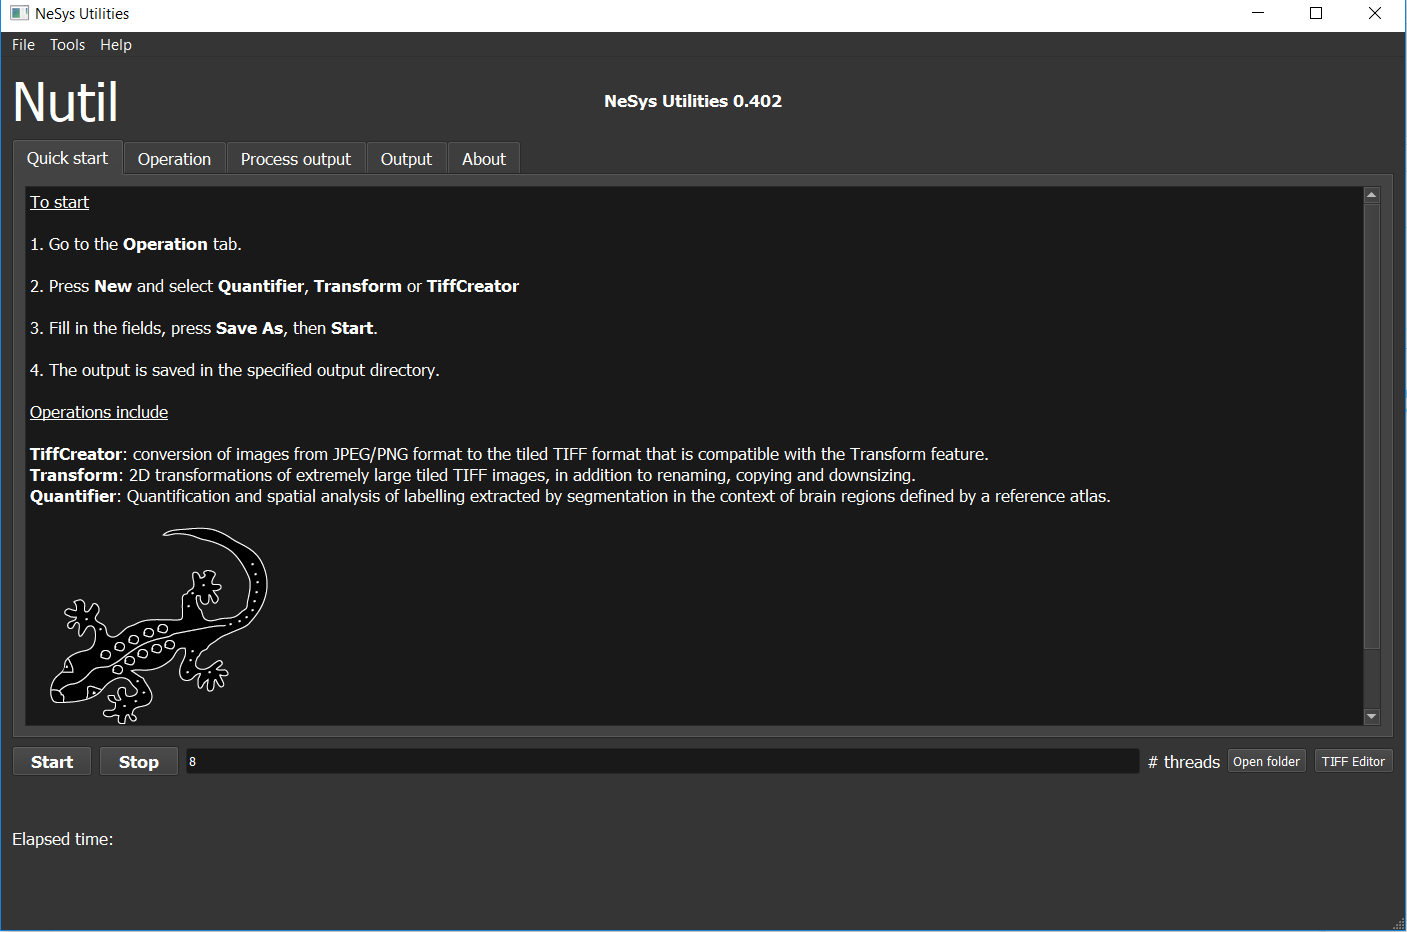This screenshot has height=932, width=1407.
Task: Click the window resize grip corner
Action: point(1398,923)
